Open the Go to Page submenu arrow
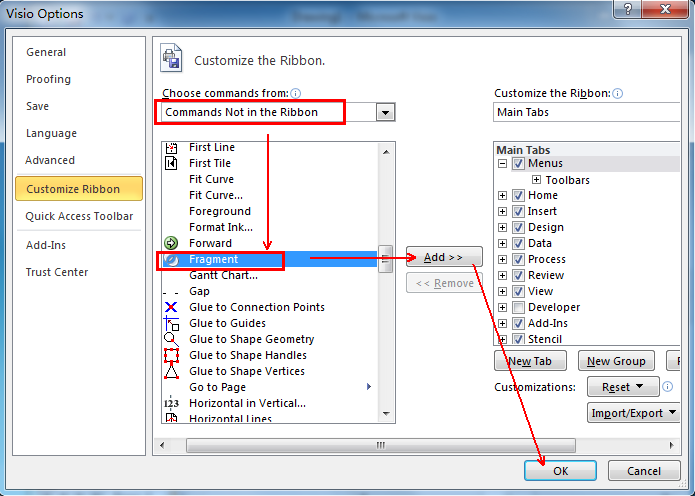Screen dimensions: 695x496 point(369,387)
